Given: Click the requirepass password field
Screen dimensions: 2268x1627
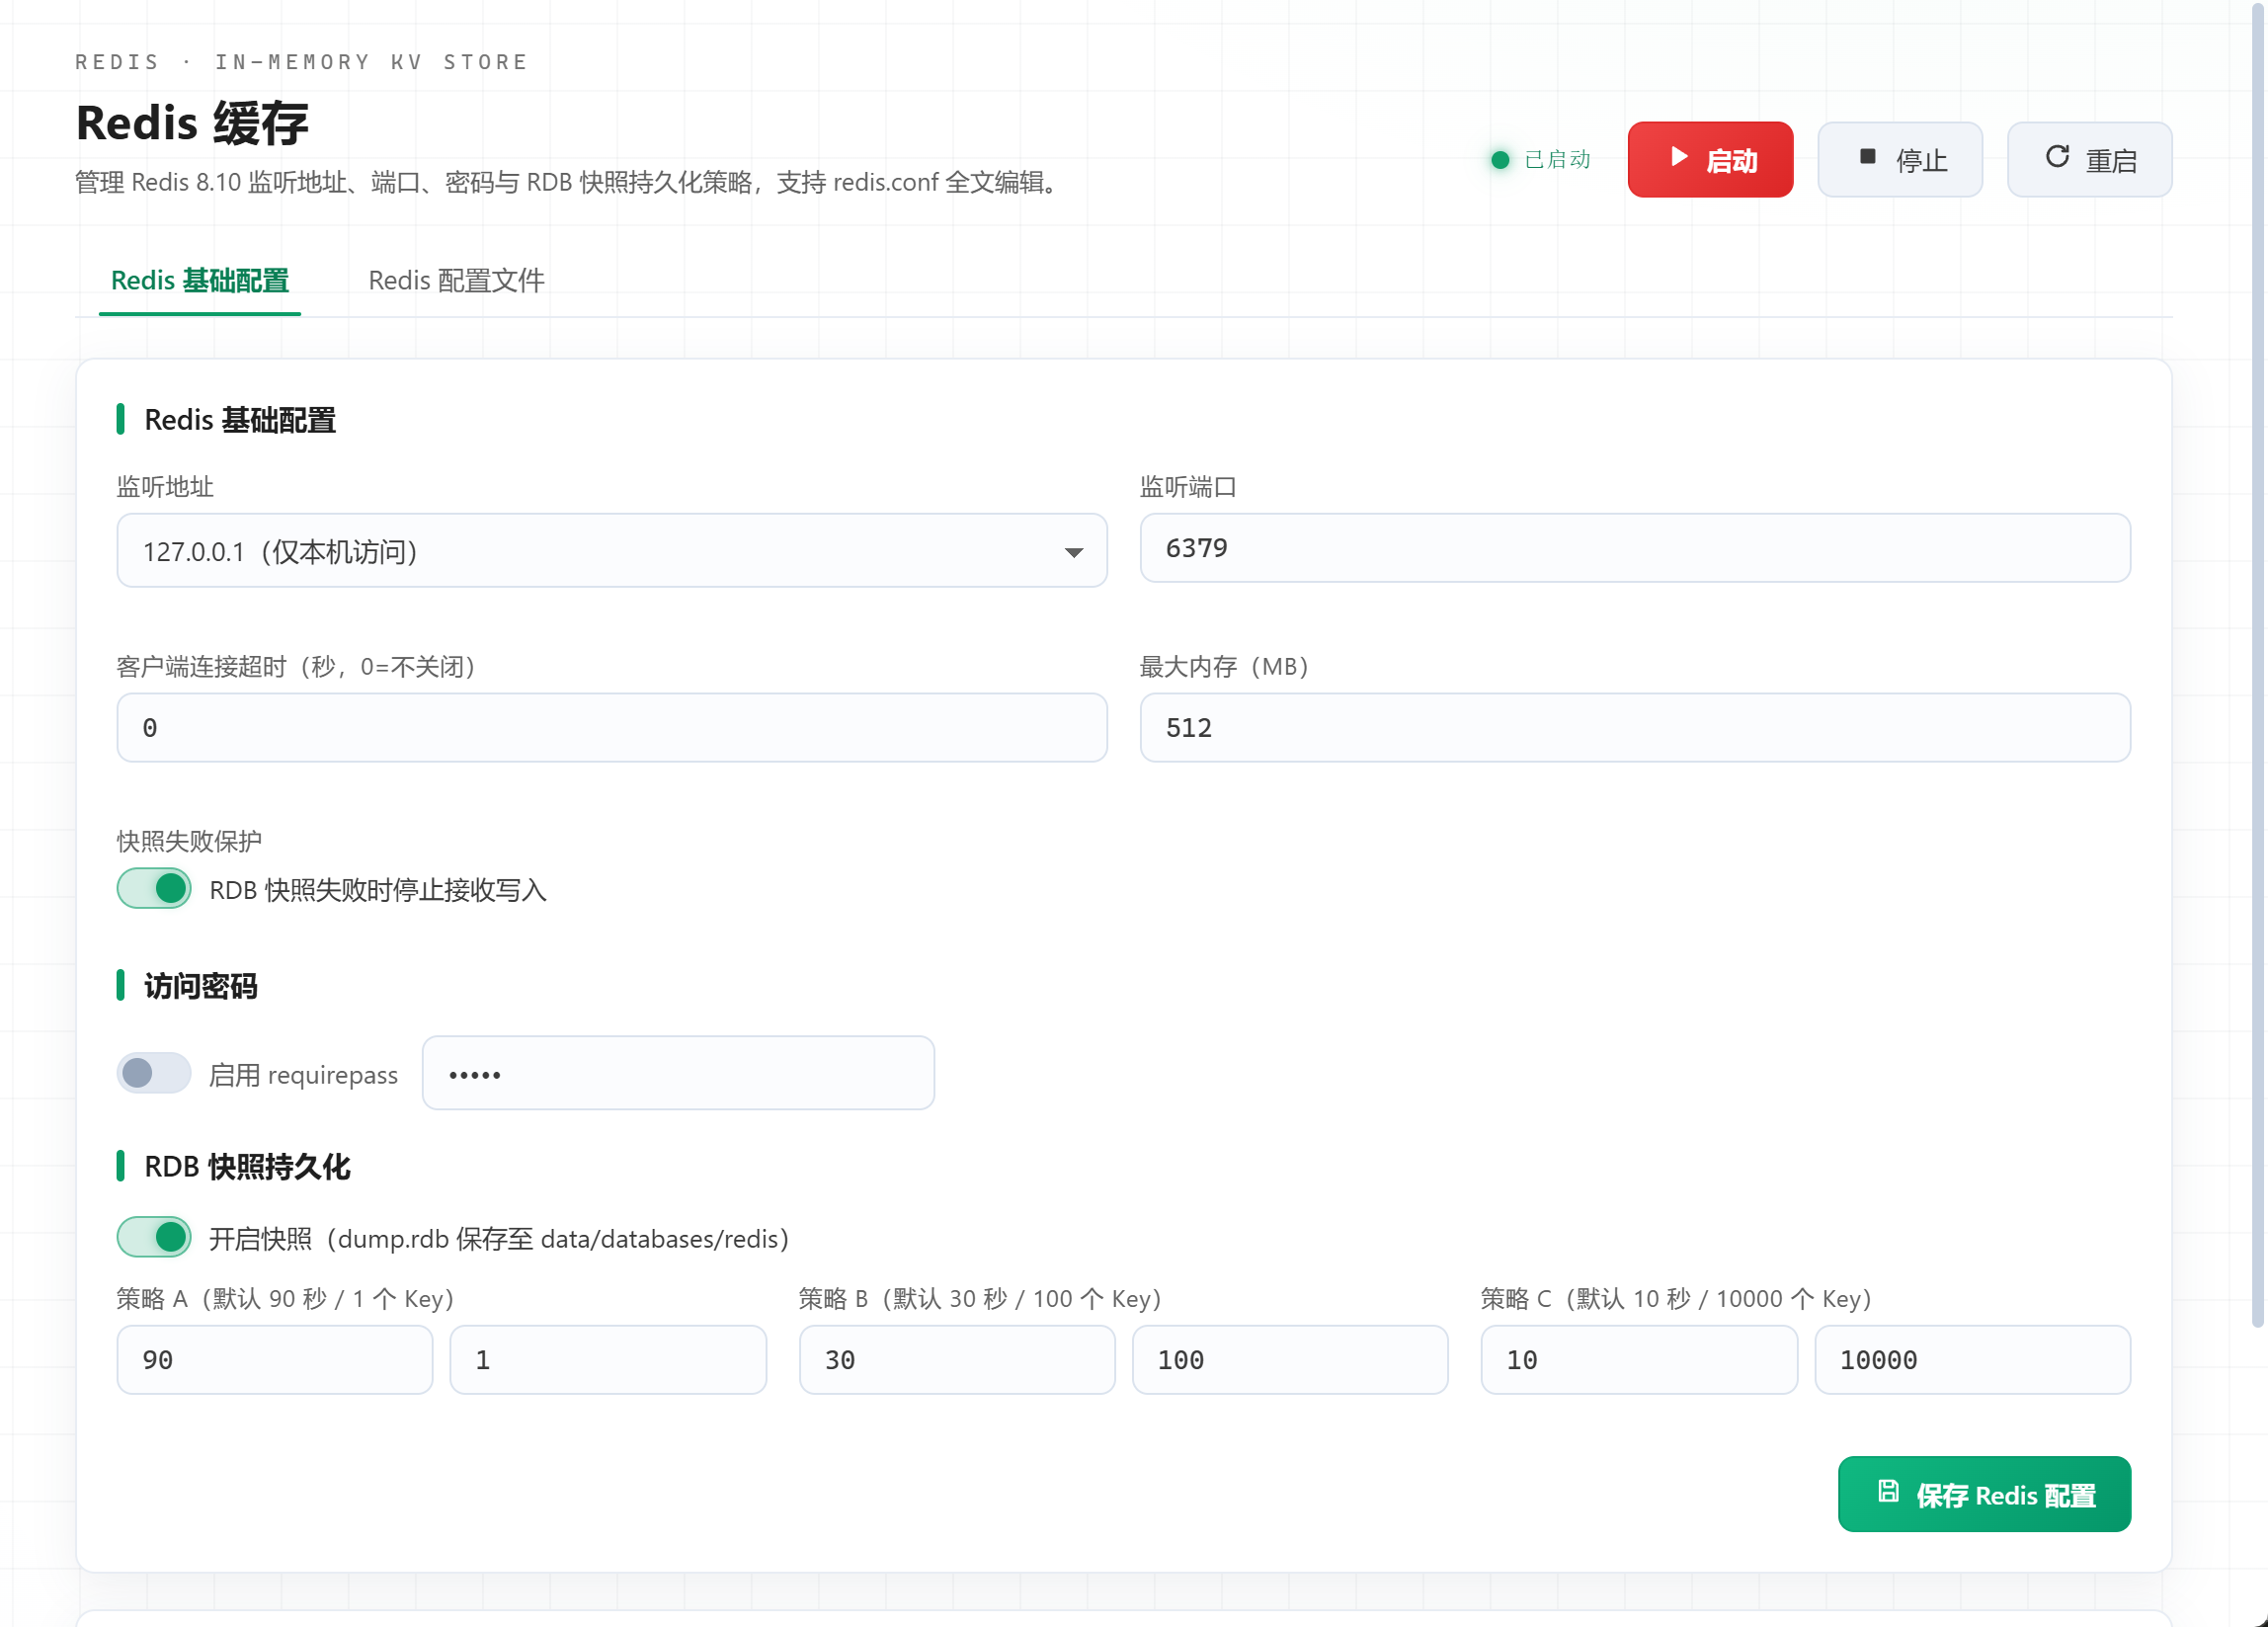Looking at the screenshot, I should point(678,1073).
